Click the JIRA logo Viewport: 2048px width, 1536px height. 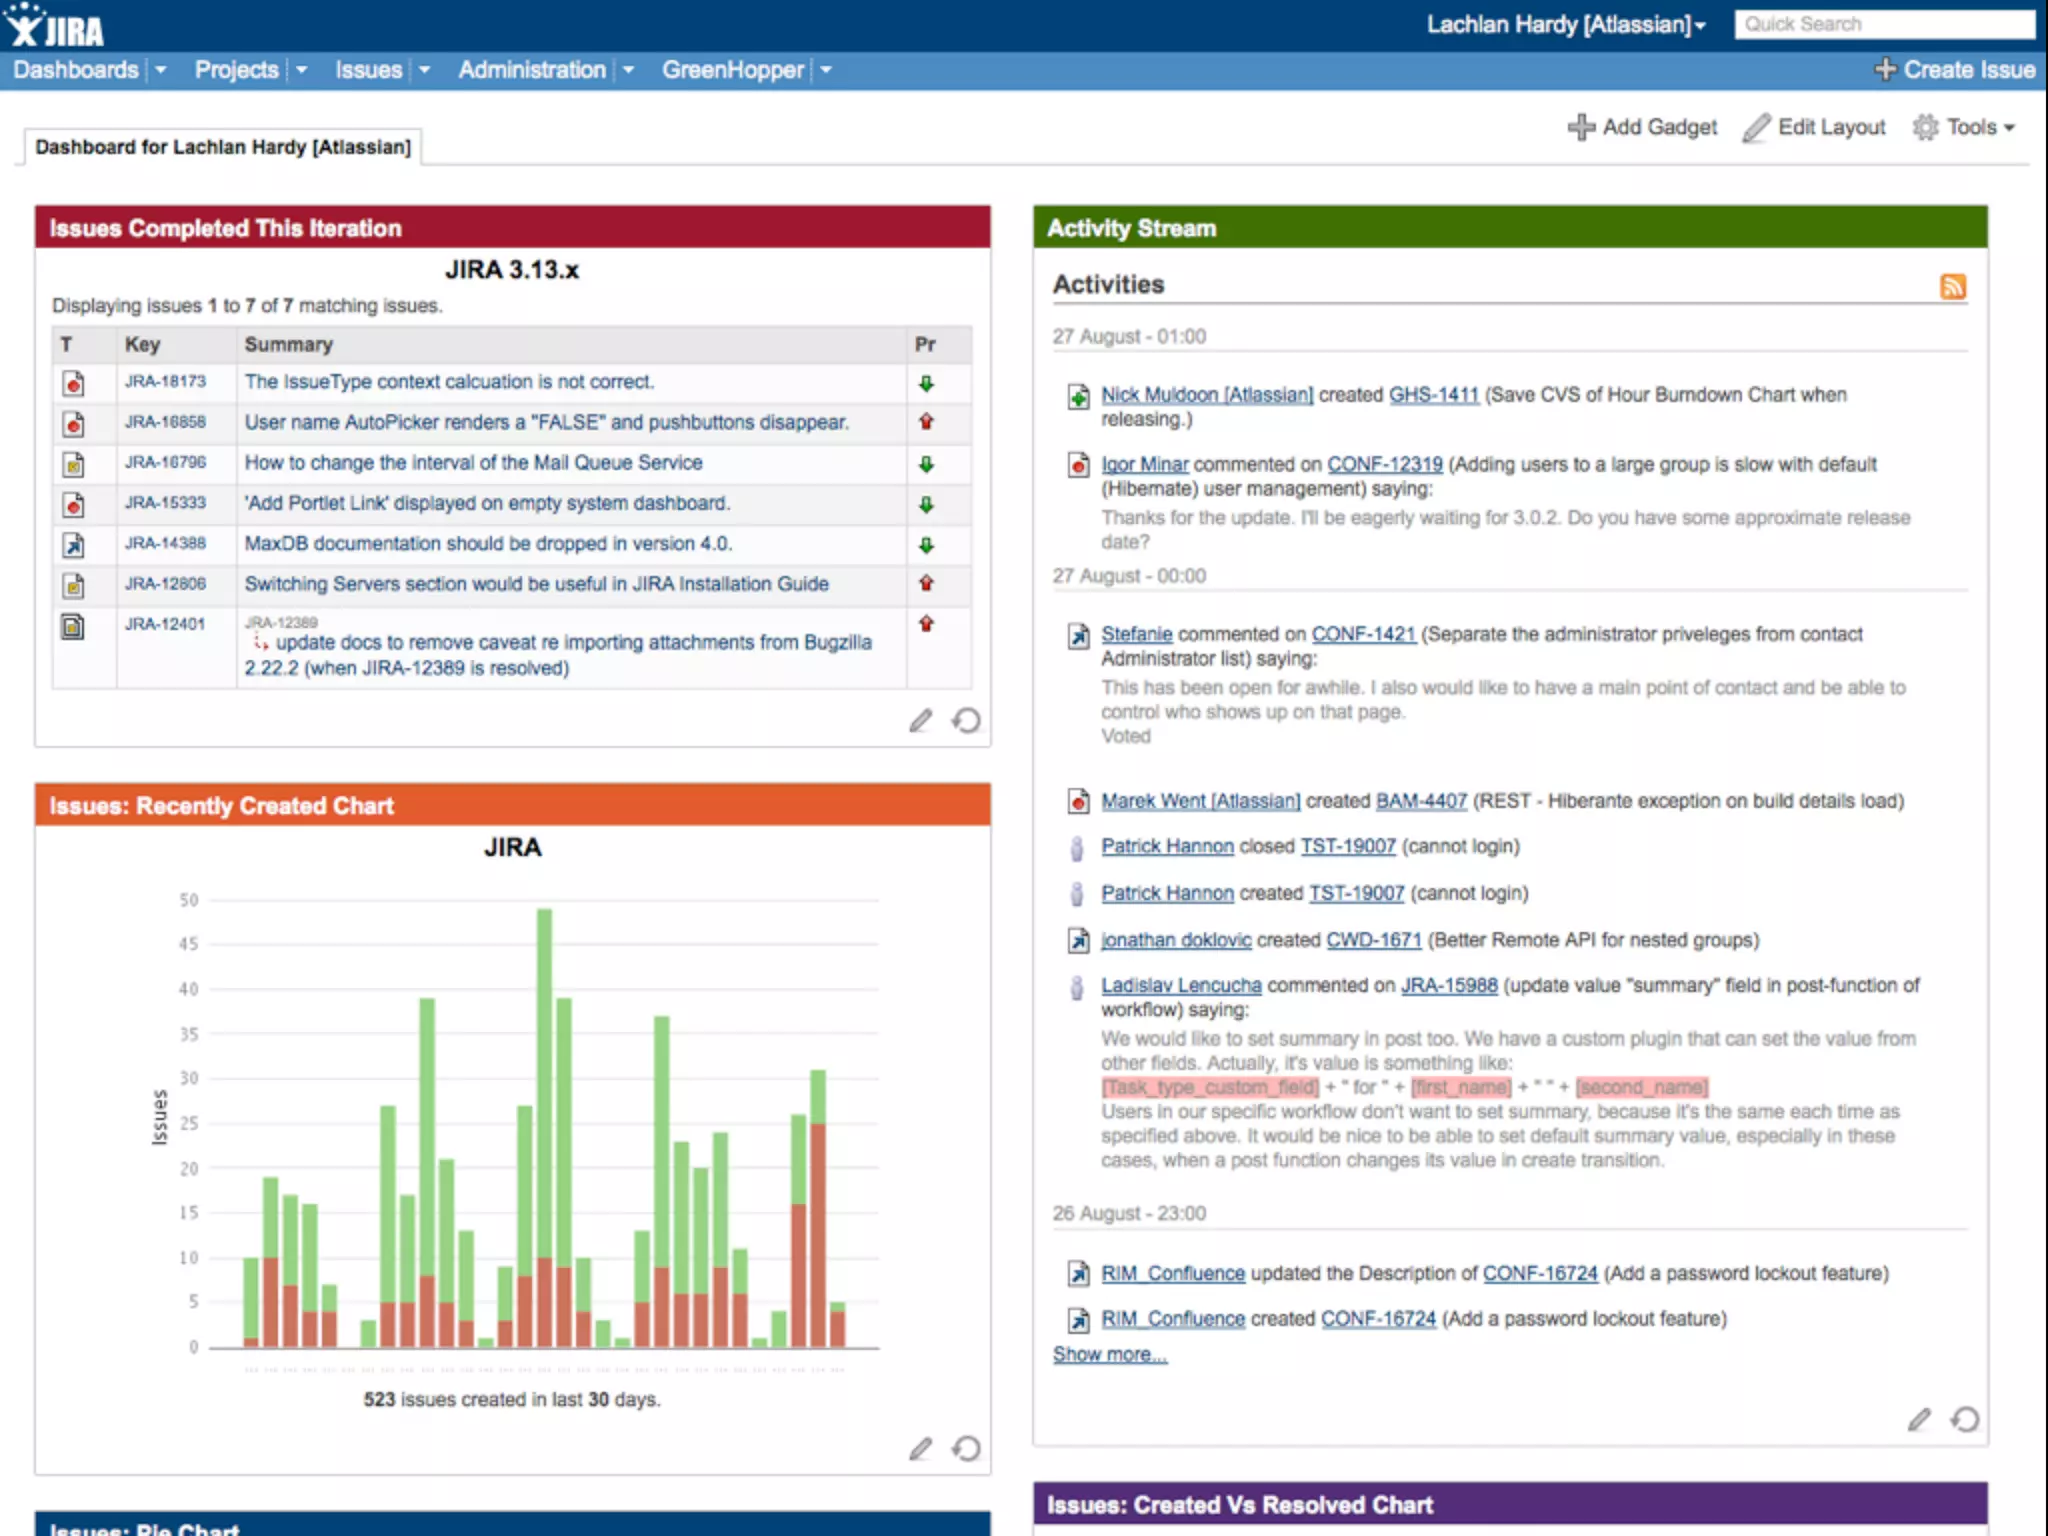tap(55, 27)
